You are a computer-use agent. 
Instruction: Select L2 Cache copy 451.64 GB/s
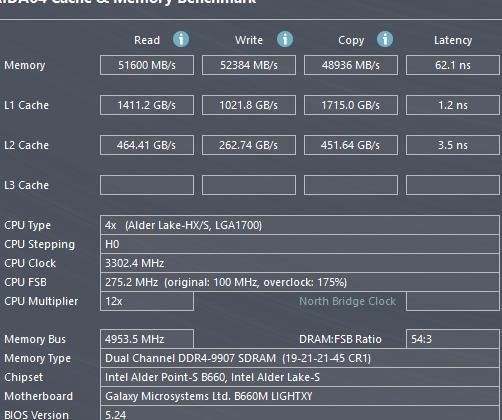351,145
